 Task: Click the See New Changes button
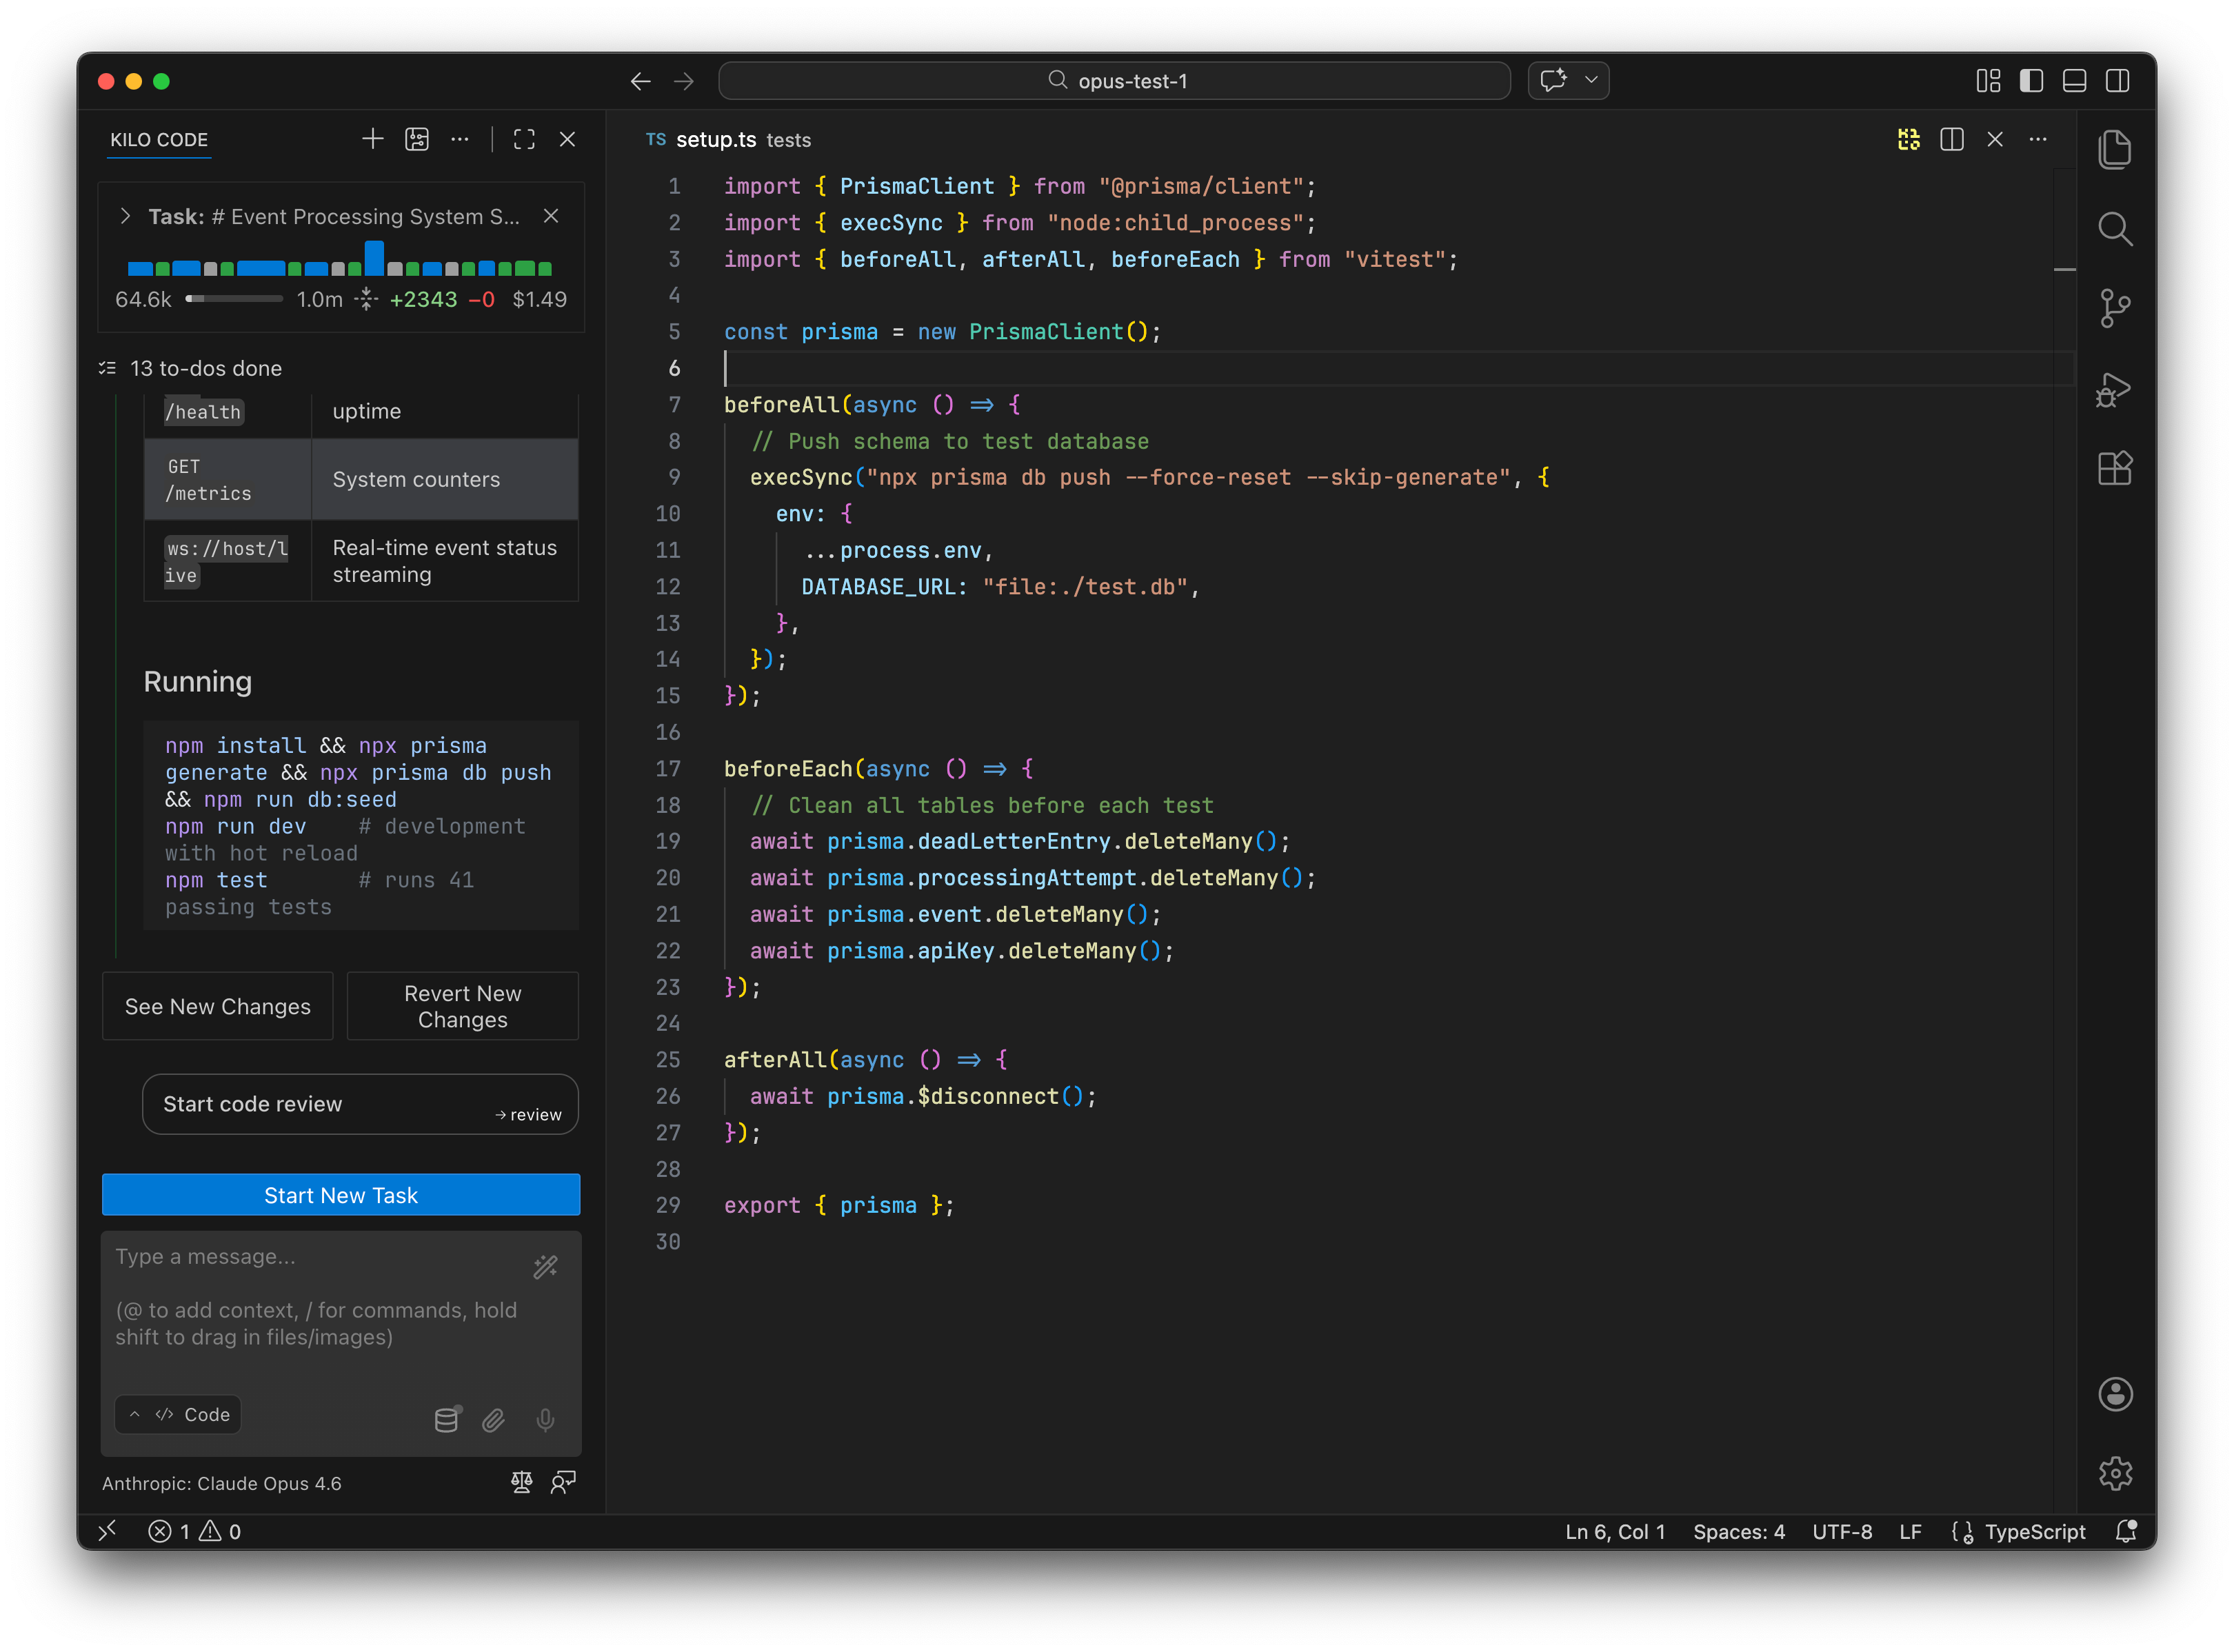pyautogui.click(x=217, y=1006)
